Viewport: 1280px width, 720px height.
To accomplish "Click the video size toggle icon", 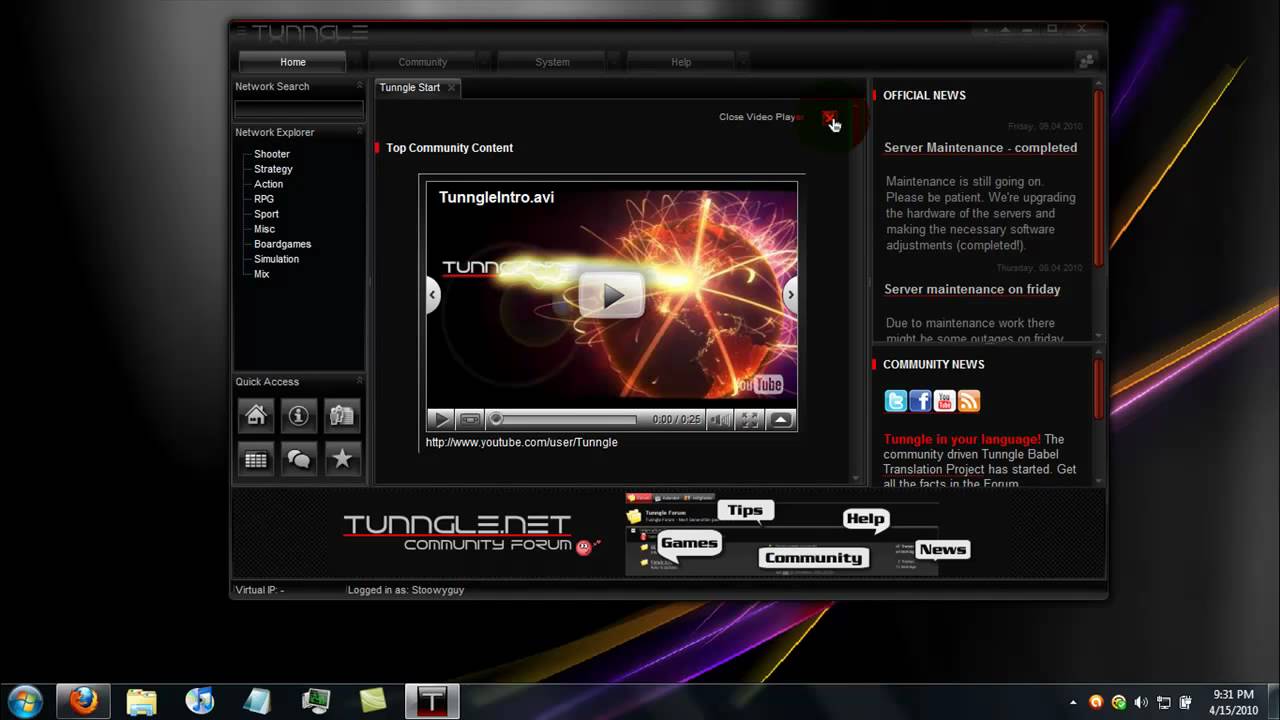I will click(x=470, y=420).
